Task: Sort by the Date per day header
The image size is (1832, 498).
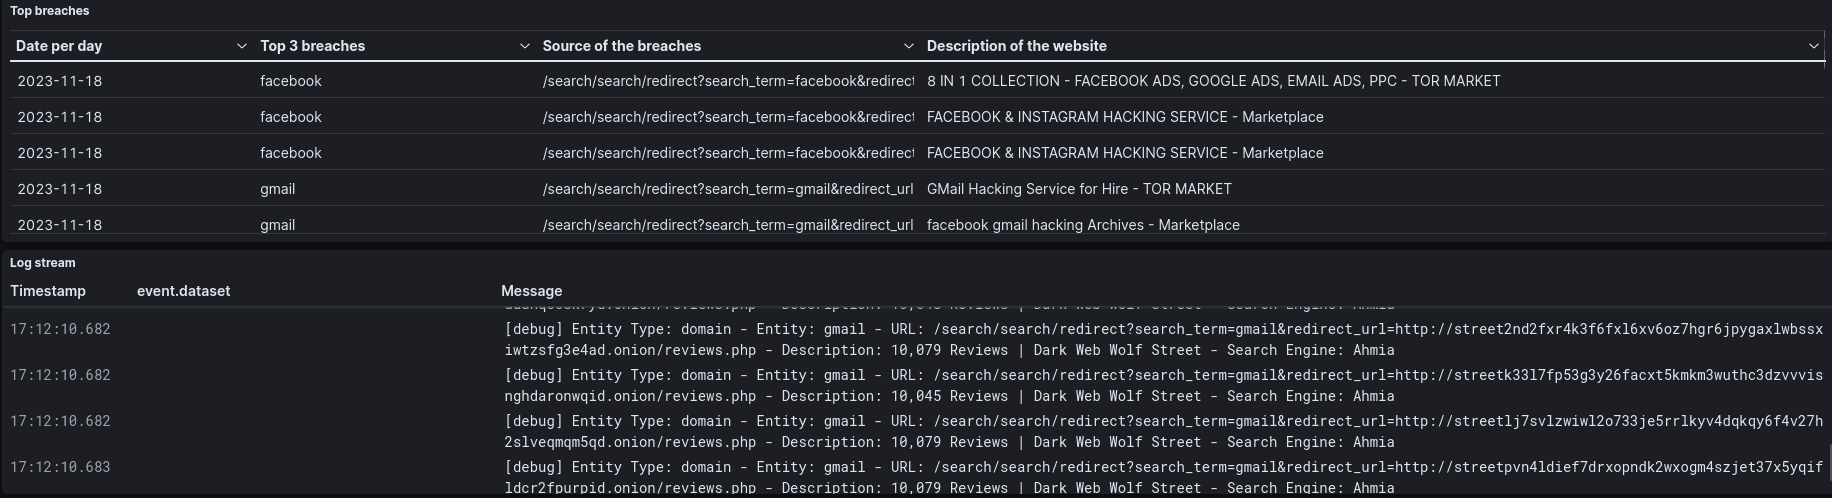Action: coord(59,46)
